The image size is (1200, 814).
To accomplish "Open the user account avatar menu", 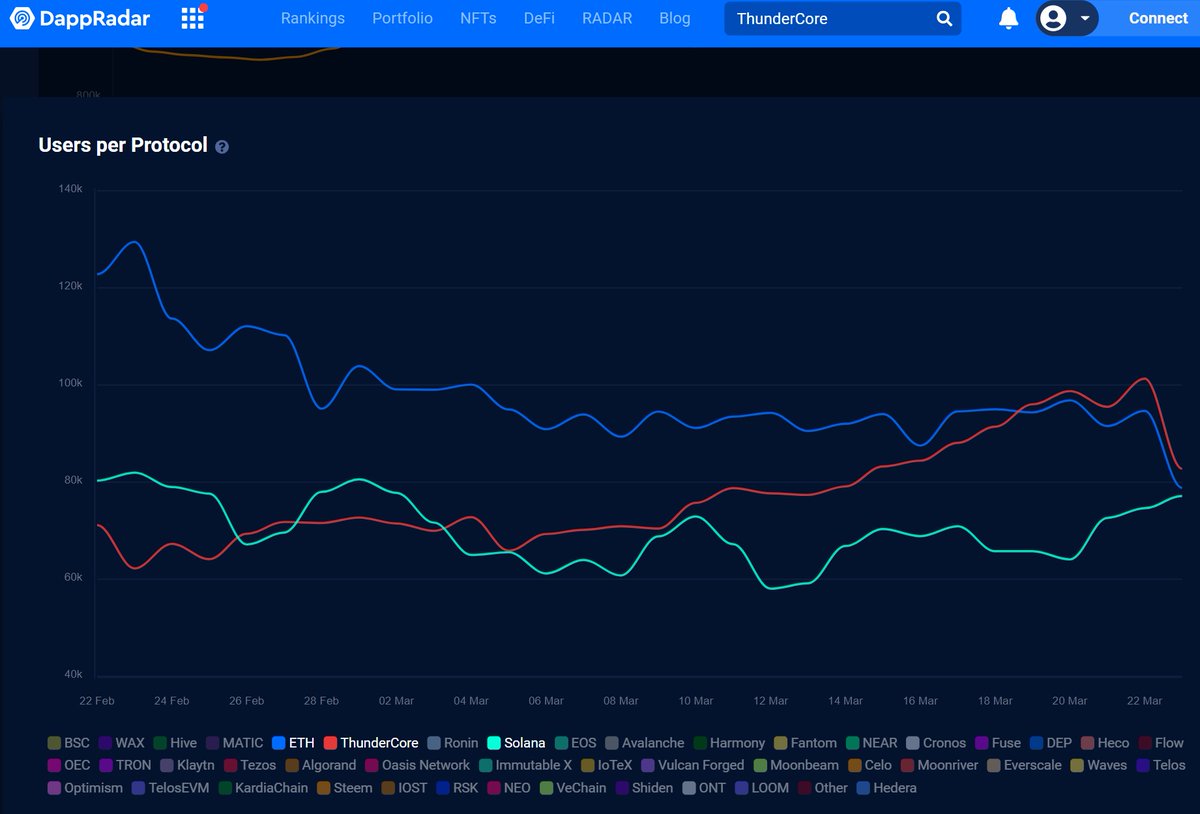I will 1053,18.
